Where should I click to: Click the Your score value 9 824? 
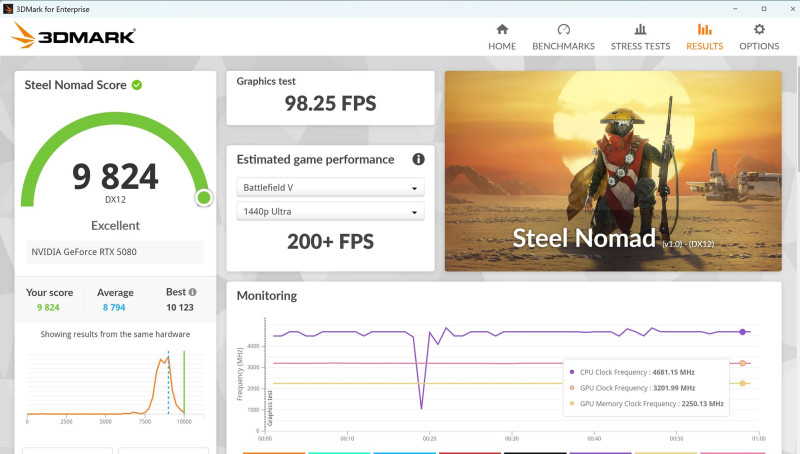point(48,308)
